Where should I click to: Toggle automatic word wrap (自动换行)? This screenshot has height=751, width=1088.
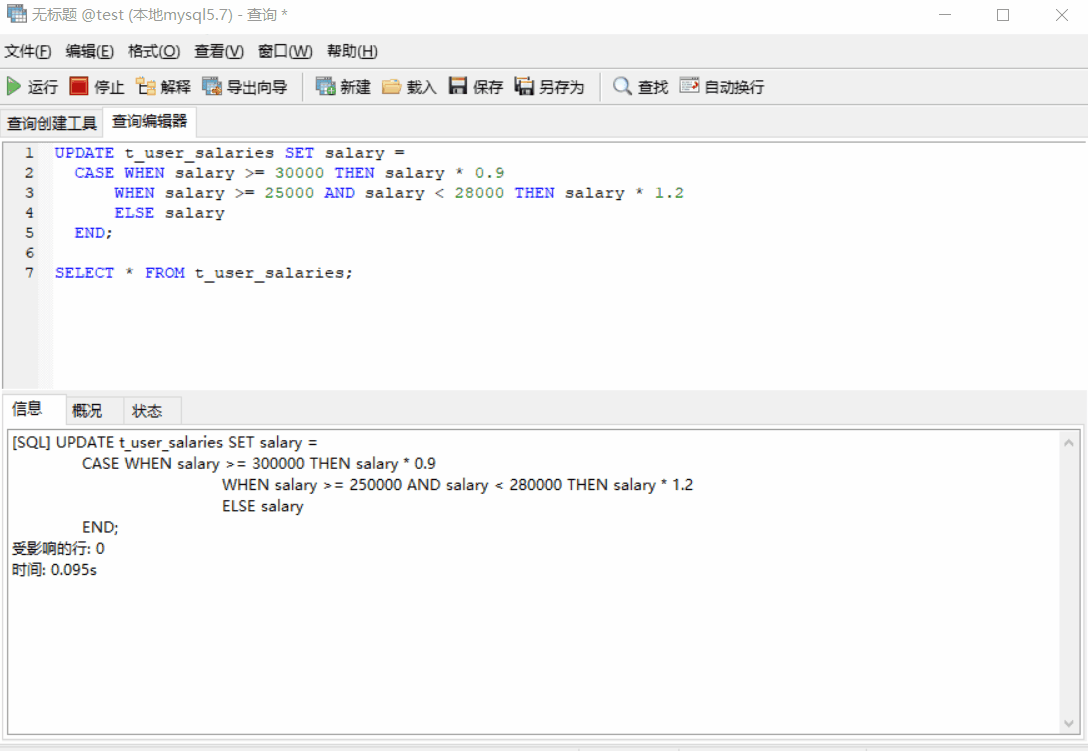click(720, 86)
